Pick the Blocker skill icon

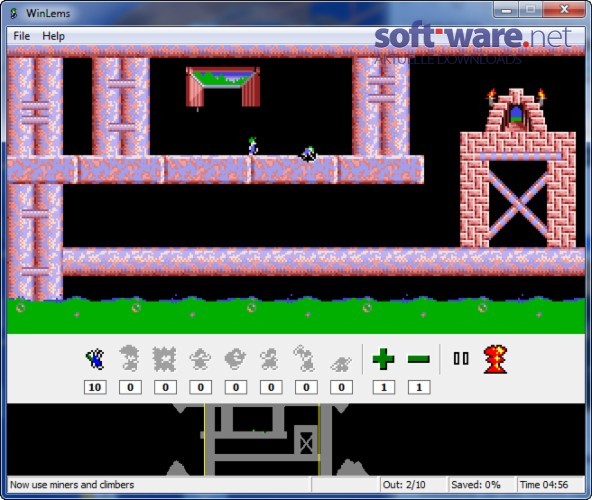pyautogui.click(x=200, y=359)
